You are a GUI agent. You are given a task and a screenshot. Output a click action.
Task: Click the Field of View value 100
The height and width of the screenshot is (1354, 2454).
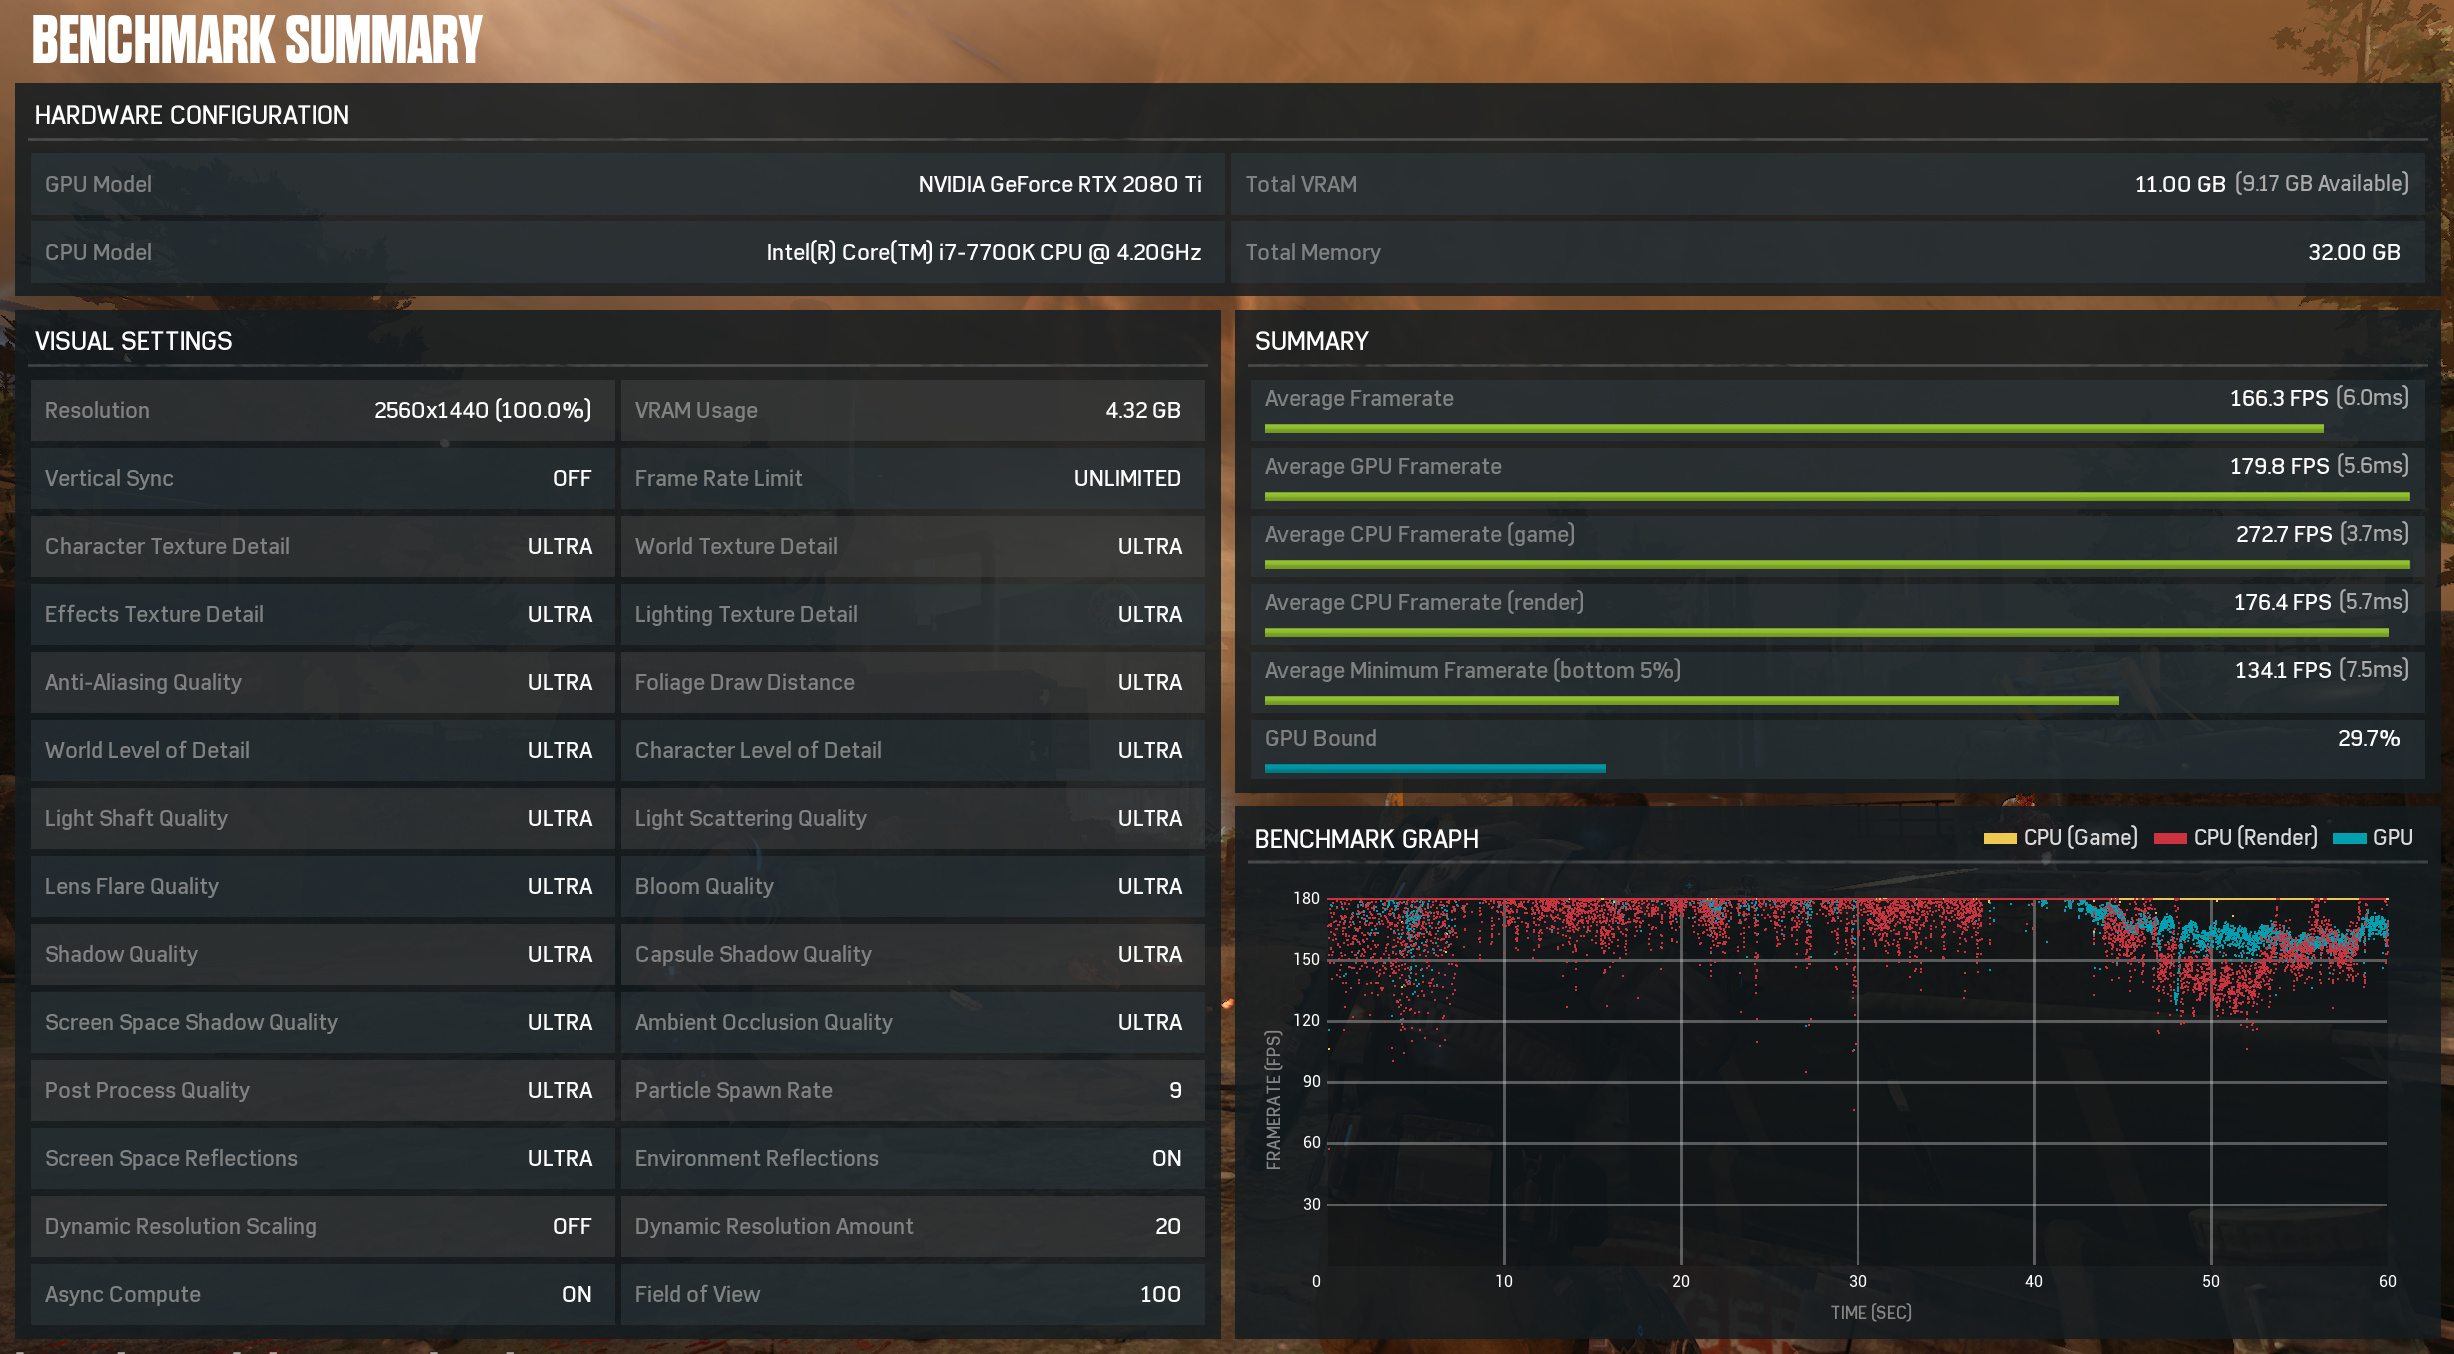point(1160,1294)
